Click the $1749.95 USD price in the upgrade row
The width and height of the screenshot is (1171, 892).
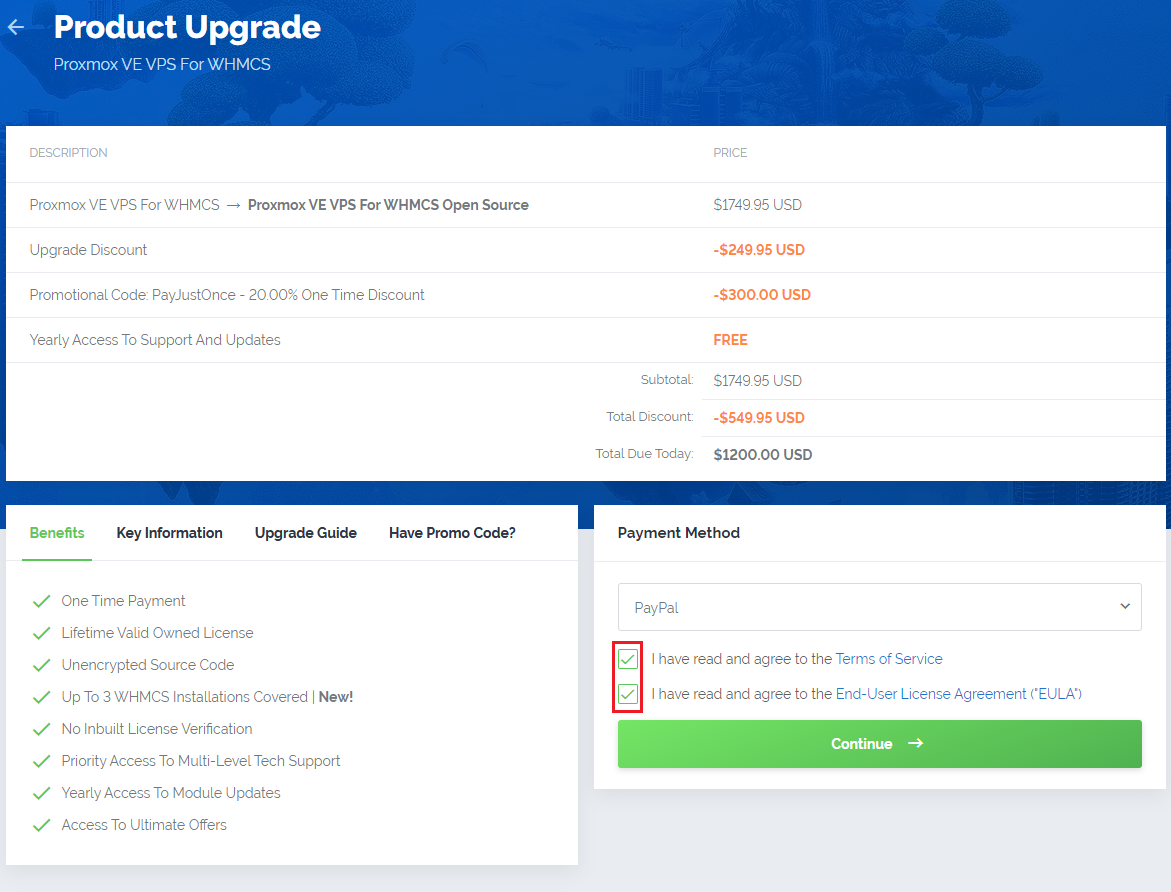[757, 205]
